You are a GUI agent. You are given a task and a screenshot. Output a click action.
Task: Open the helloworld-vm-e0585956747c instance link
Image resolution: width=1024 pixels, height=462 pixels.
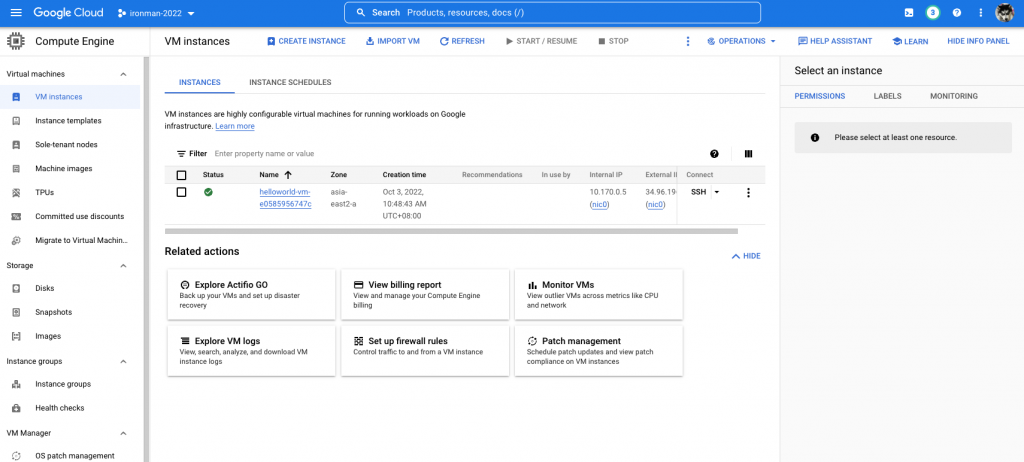[285, 198]
